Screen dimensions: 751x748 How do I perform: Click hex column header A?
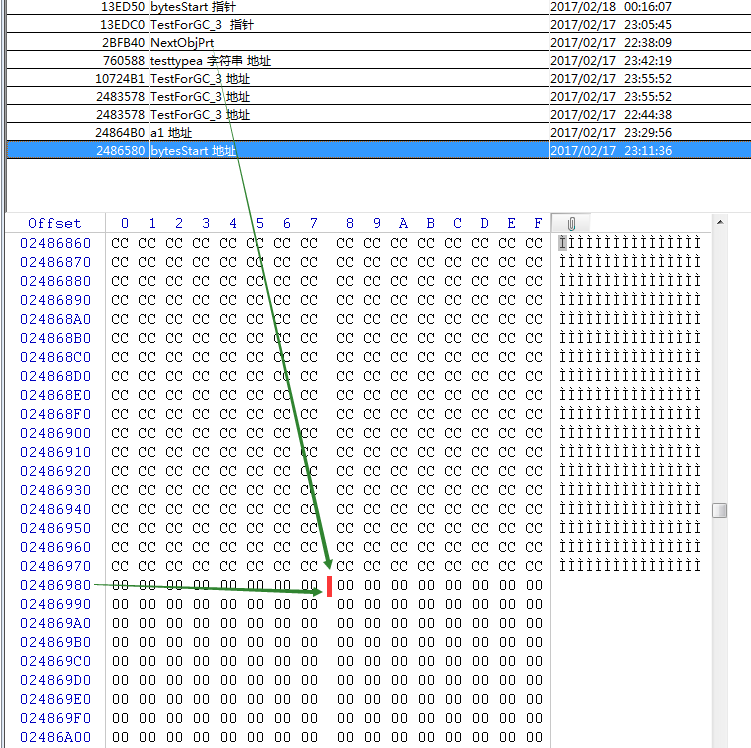coord(403,224)
